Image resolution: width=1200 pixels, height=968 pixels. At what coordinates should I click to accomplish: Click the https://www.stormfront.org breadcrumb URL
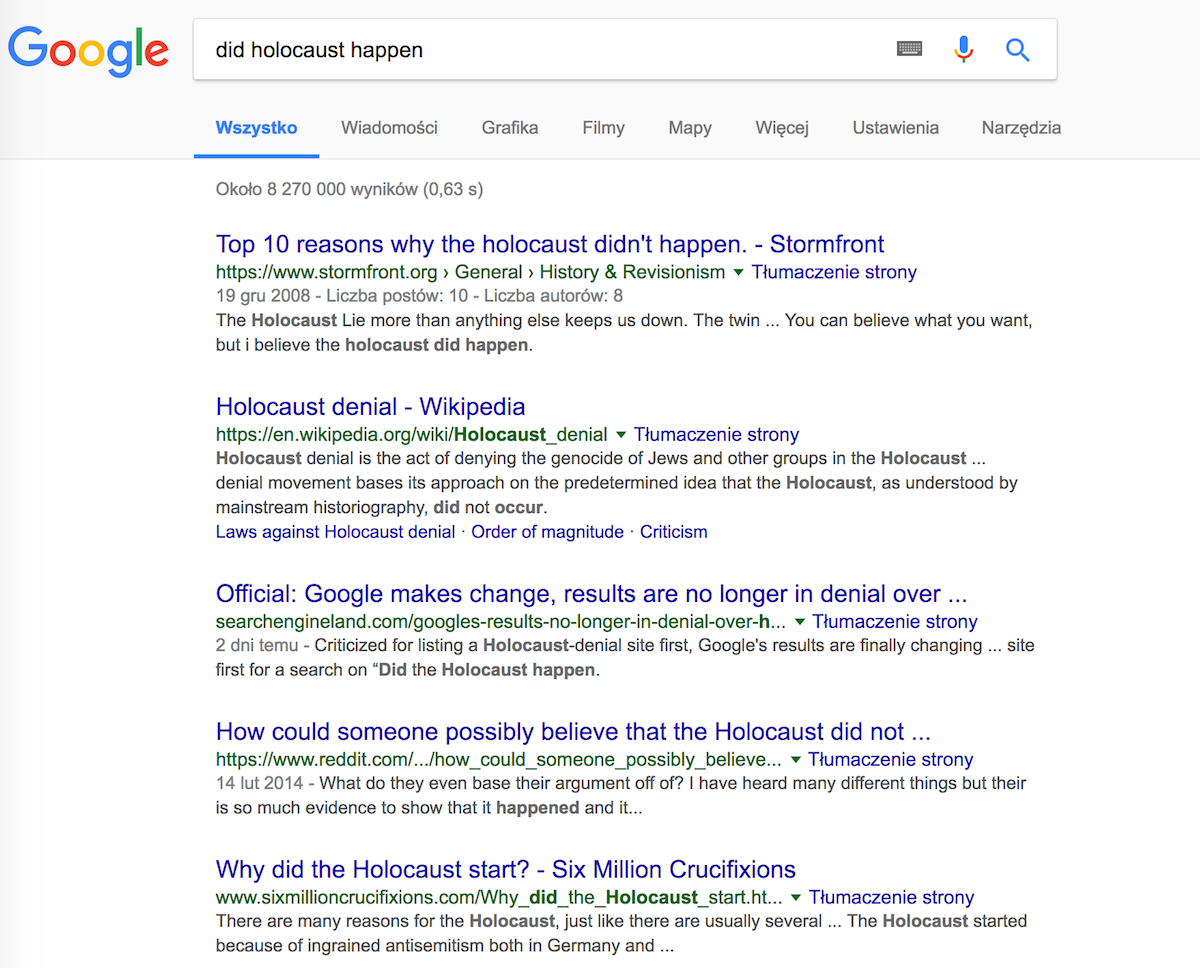[x=327, y=272]
